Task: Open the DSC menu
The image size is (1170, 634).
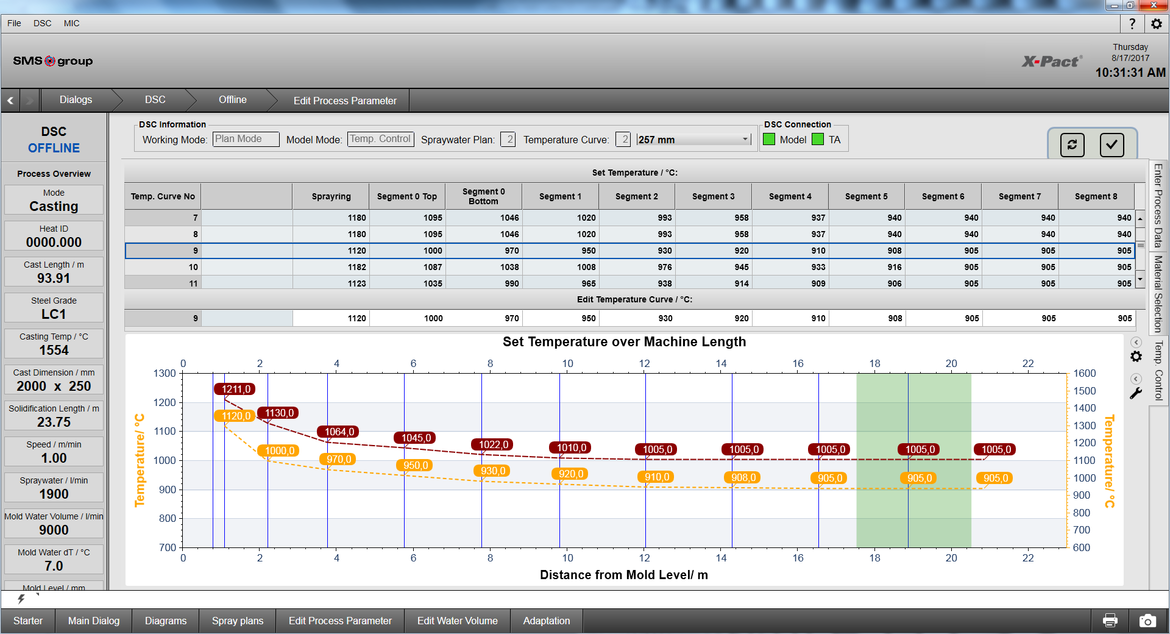Action: 43,23
